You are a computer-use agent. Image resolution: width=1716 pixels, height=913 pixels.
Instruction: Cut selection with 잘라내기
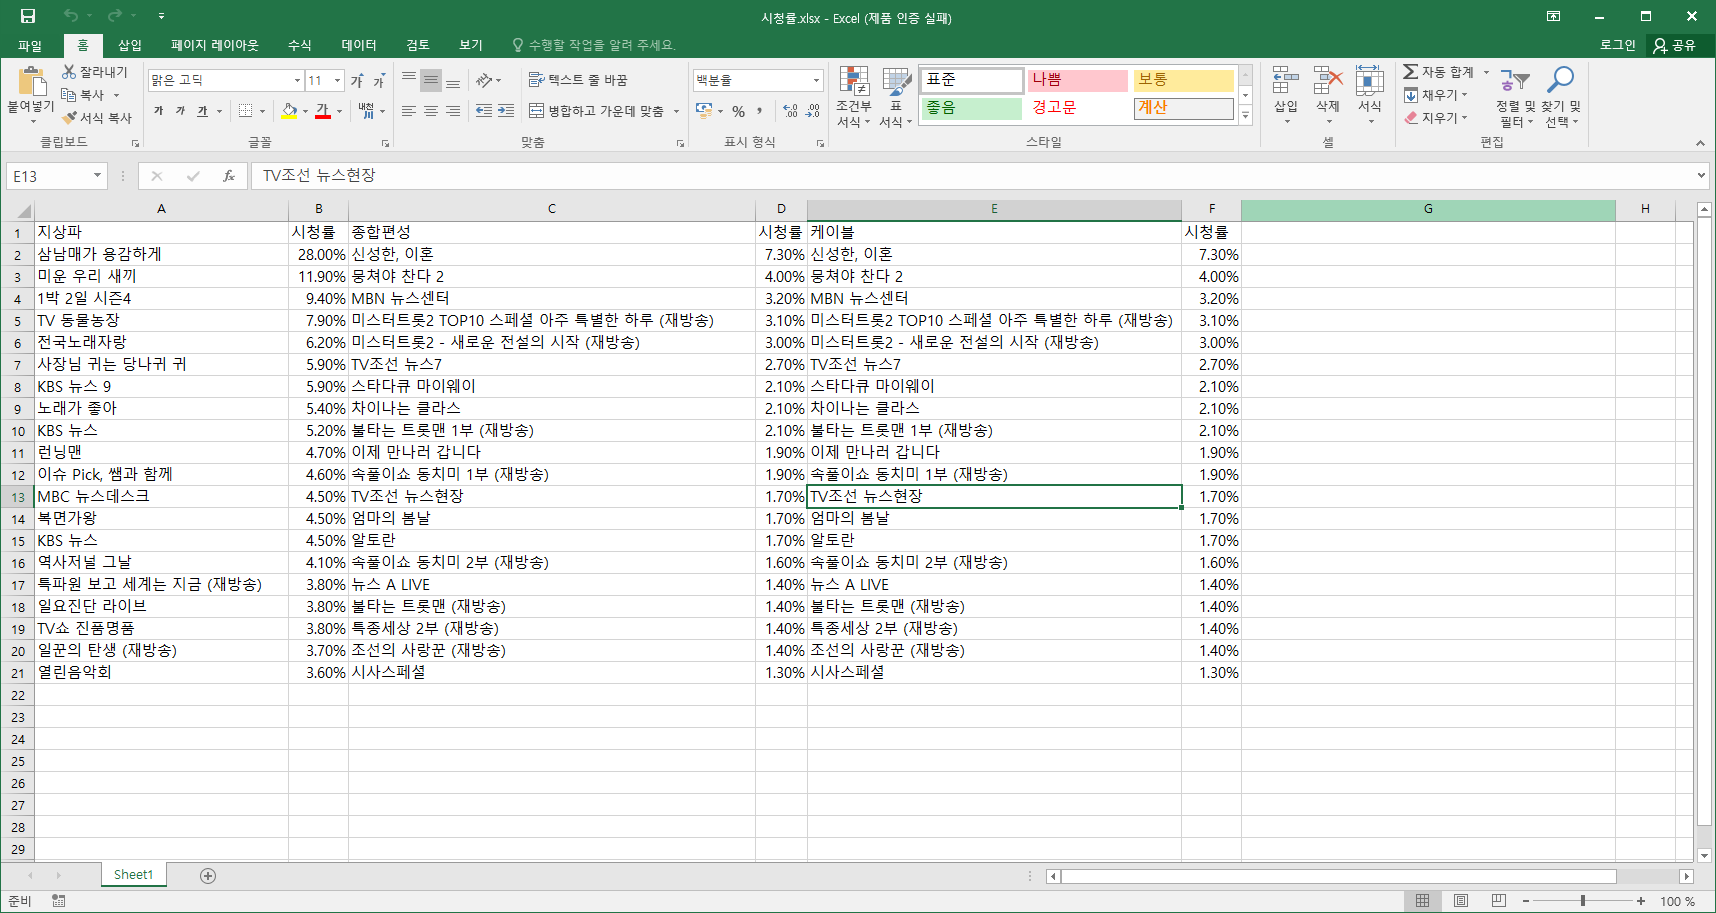[95, 72]
